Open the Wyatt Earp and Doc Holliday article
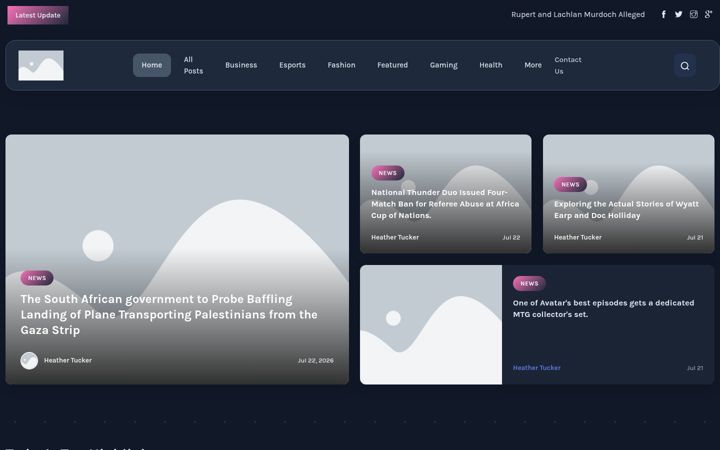The image size is (720, 450). point(626,210)
